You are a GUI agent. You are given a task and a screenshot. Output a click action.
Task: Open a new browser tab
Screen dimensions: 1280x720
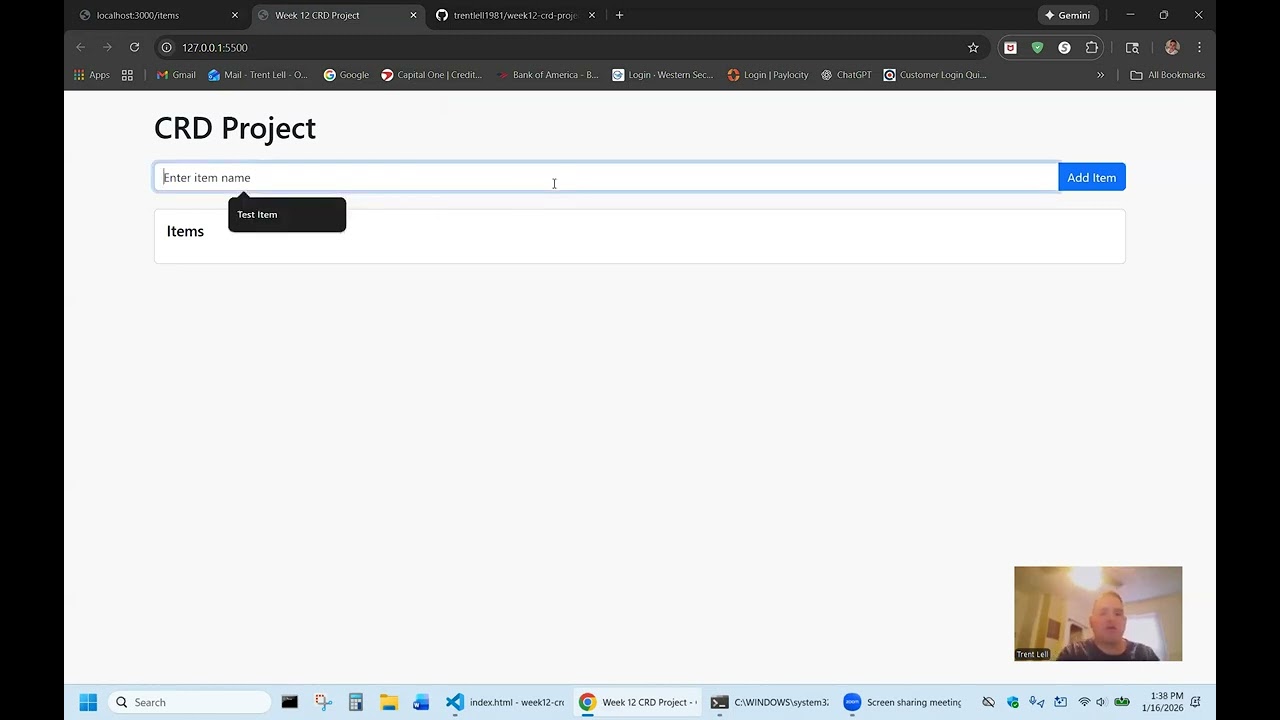click(x=619, y=15)
